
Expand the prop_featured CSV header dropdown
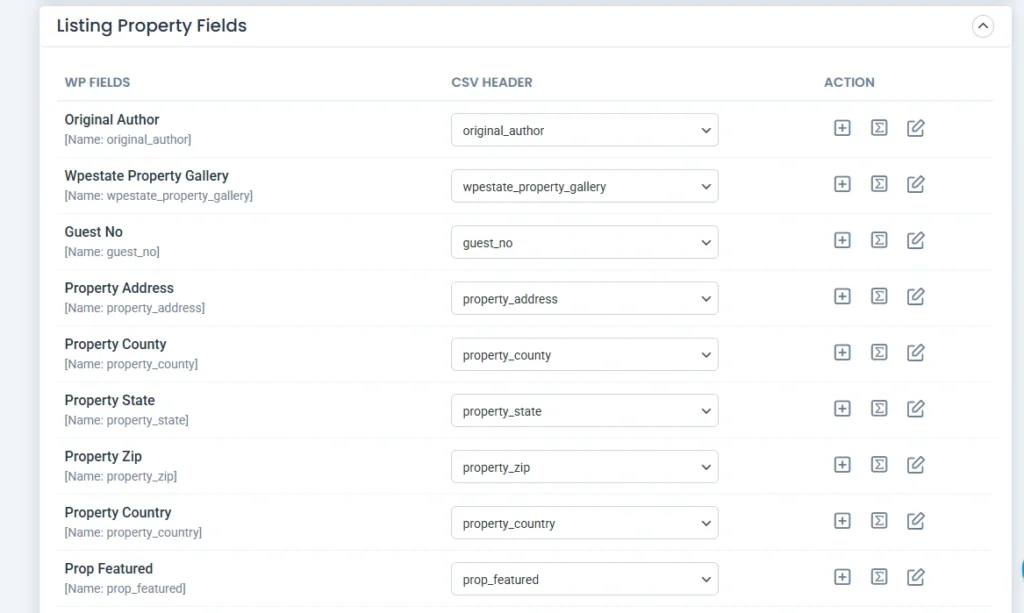tap(584, 579)
